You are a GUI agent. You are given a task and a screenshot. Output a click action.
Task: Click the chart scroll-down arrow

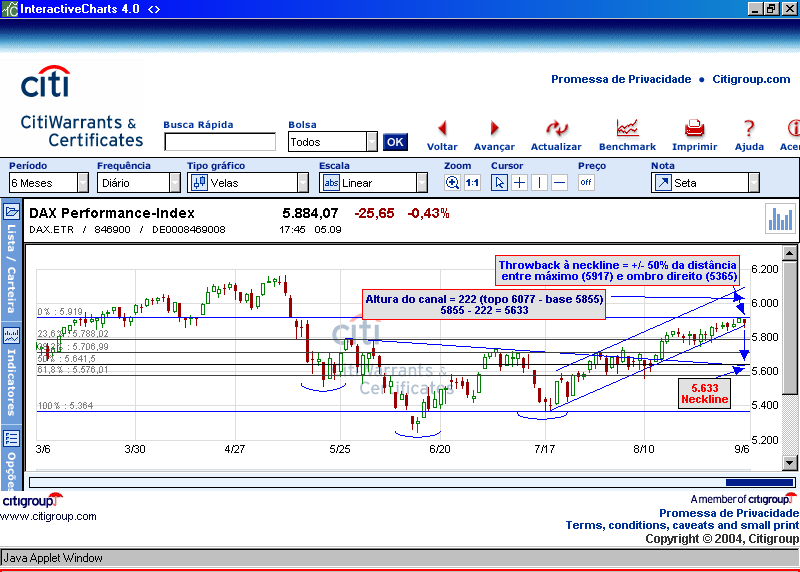tap(789, 463)
